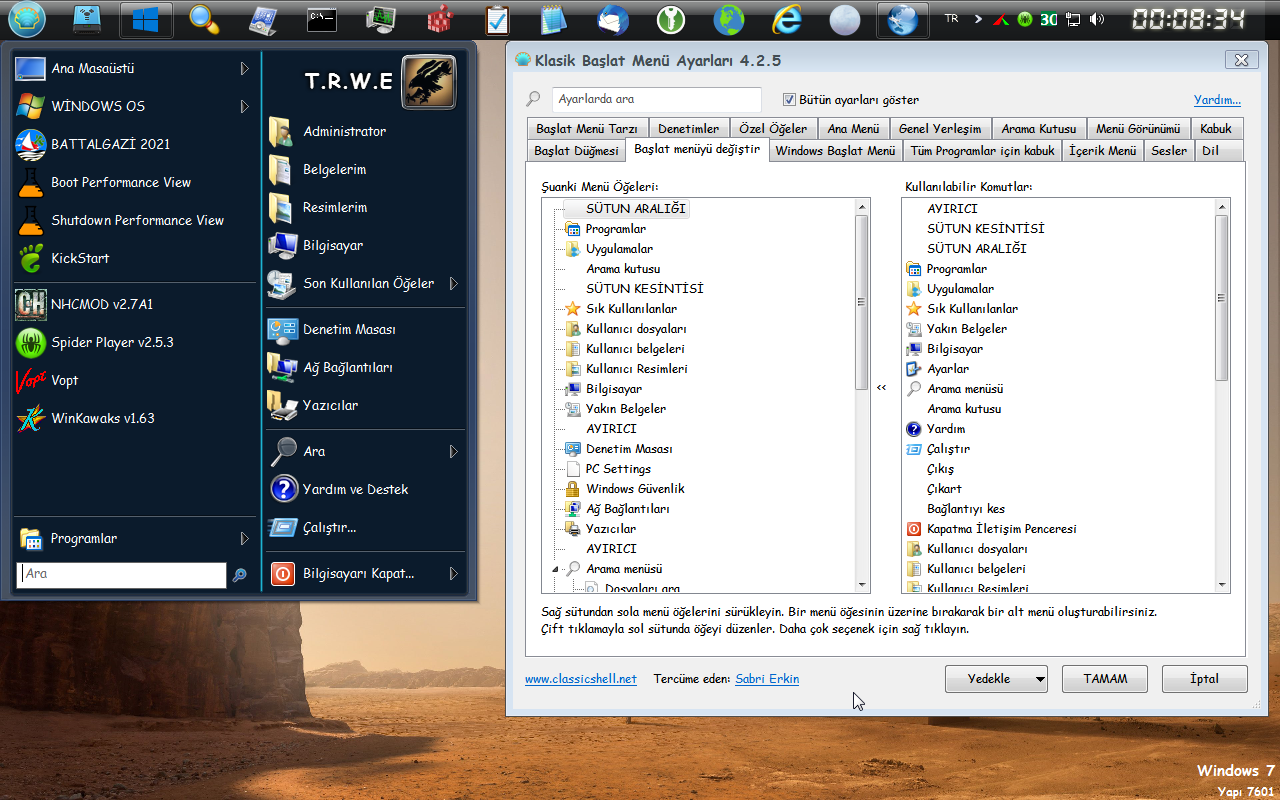This screenshot has height=800, width=1280.
Task: Switch to the Başlat Menü Tarzı tab
Action: click(x=586, y=128)
